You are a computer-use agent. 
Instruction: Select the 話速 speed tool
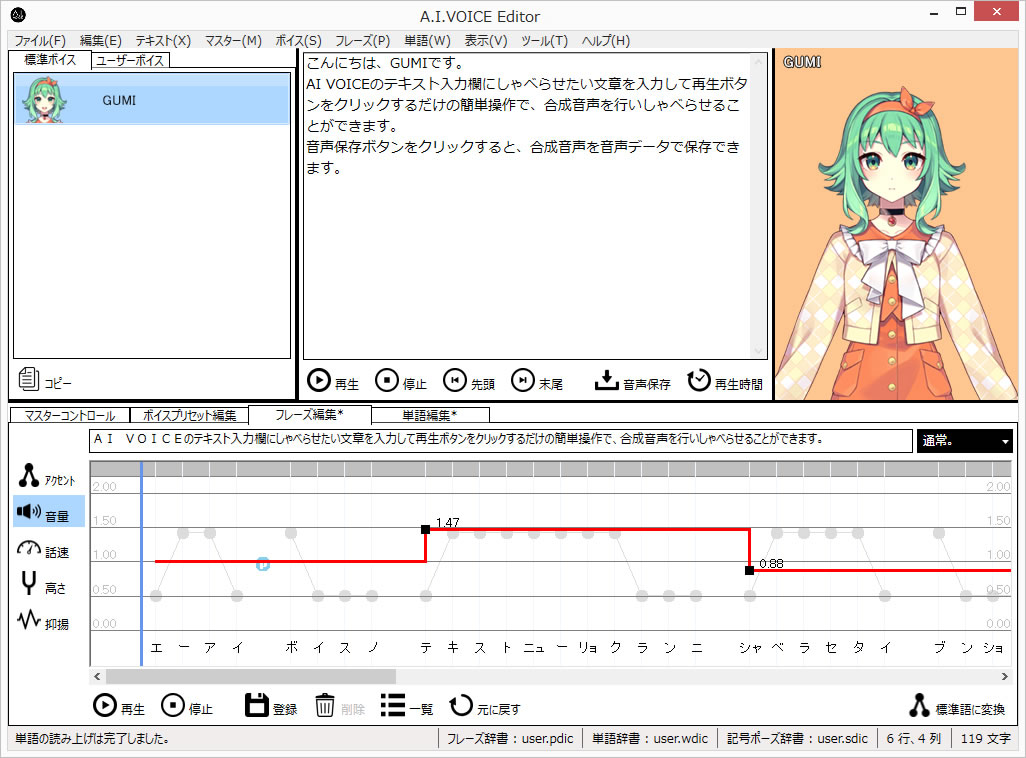click(43, 549)
